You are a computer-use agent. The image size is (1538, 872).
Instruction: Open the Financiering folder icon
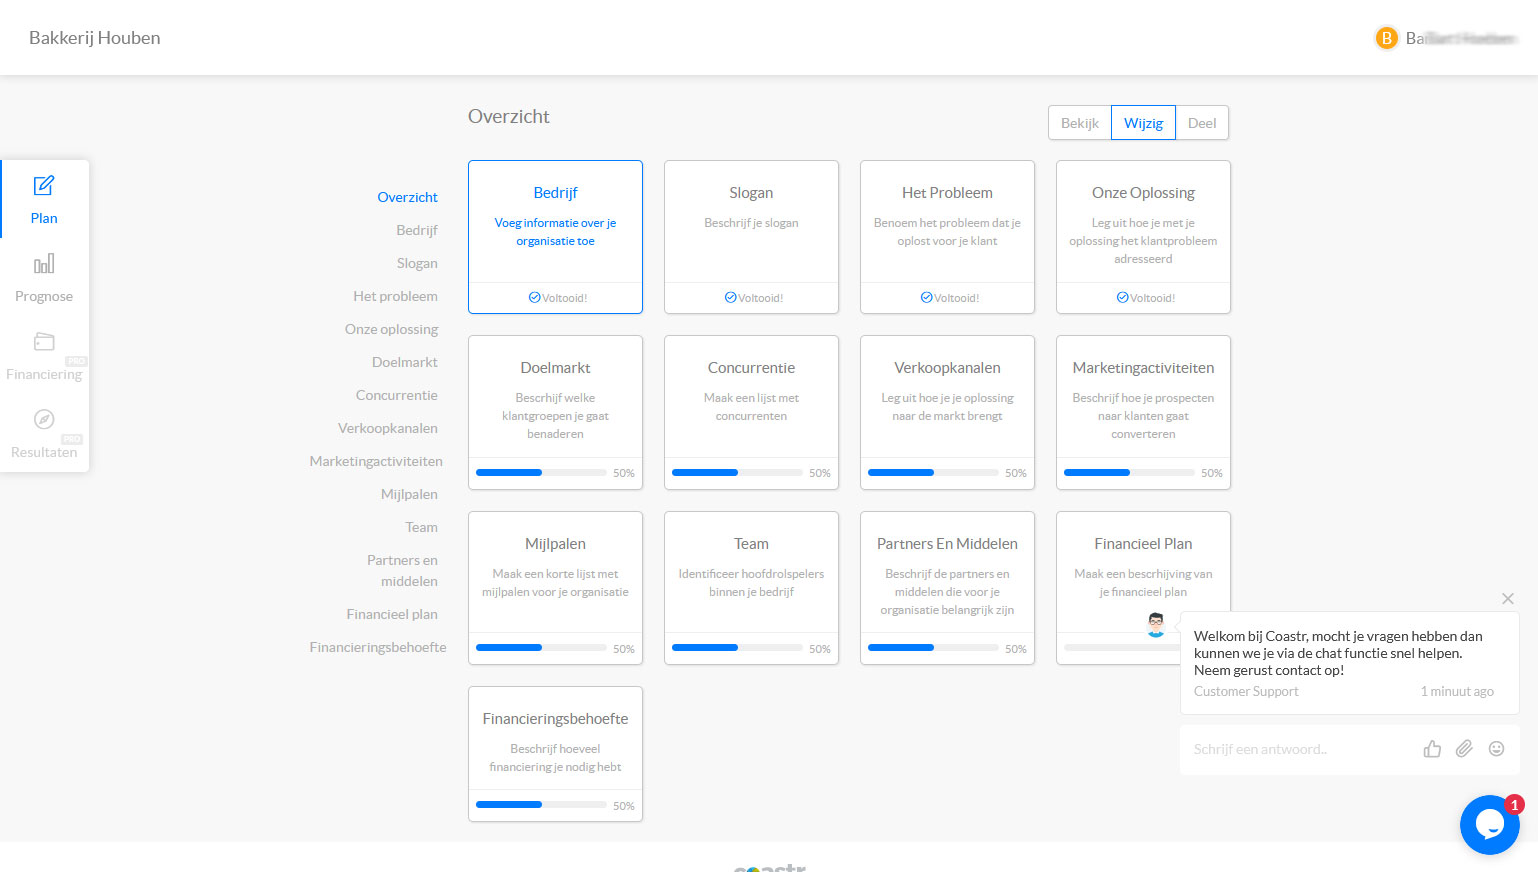(44, 341)
